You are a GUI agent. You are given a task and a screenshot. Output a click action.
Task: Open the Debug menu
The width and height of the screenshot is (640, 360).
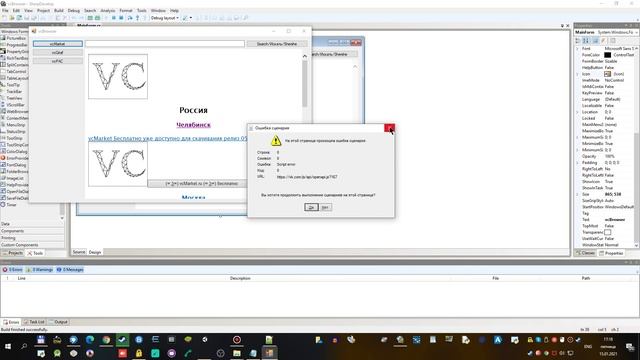click(74, 11)
